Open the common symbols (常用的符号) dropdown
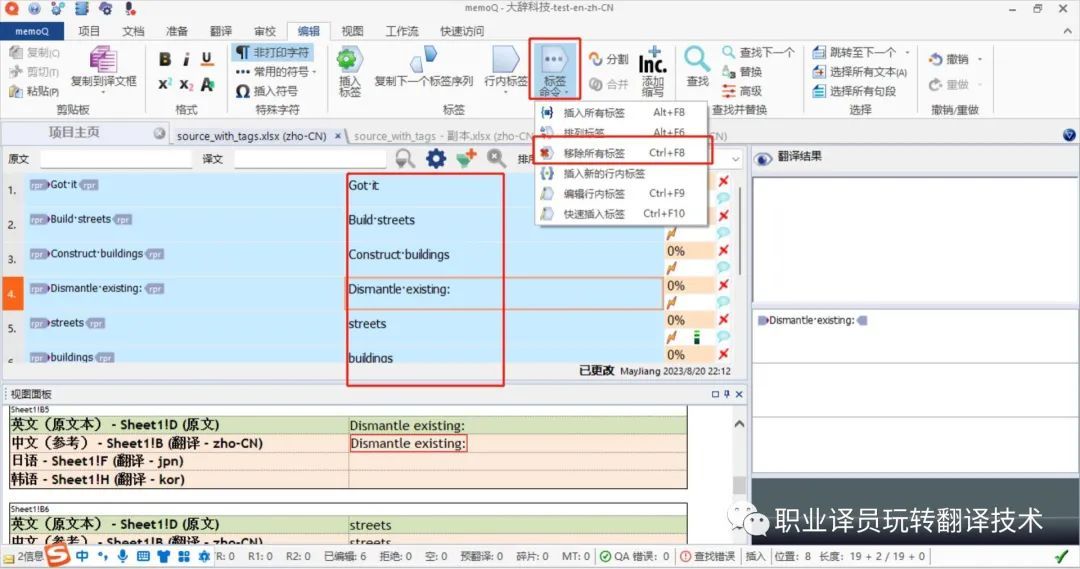The image size is (1080, 569). [x=276, y=72]
